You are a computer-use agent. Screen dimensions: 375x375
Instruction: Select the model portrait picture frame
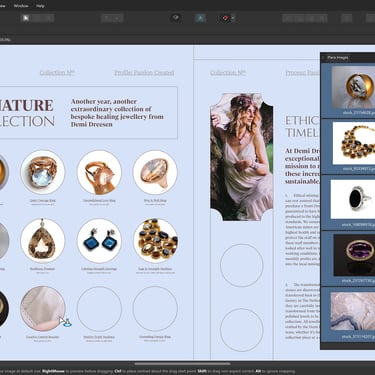click(242, 157)
